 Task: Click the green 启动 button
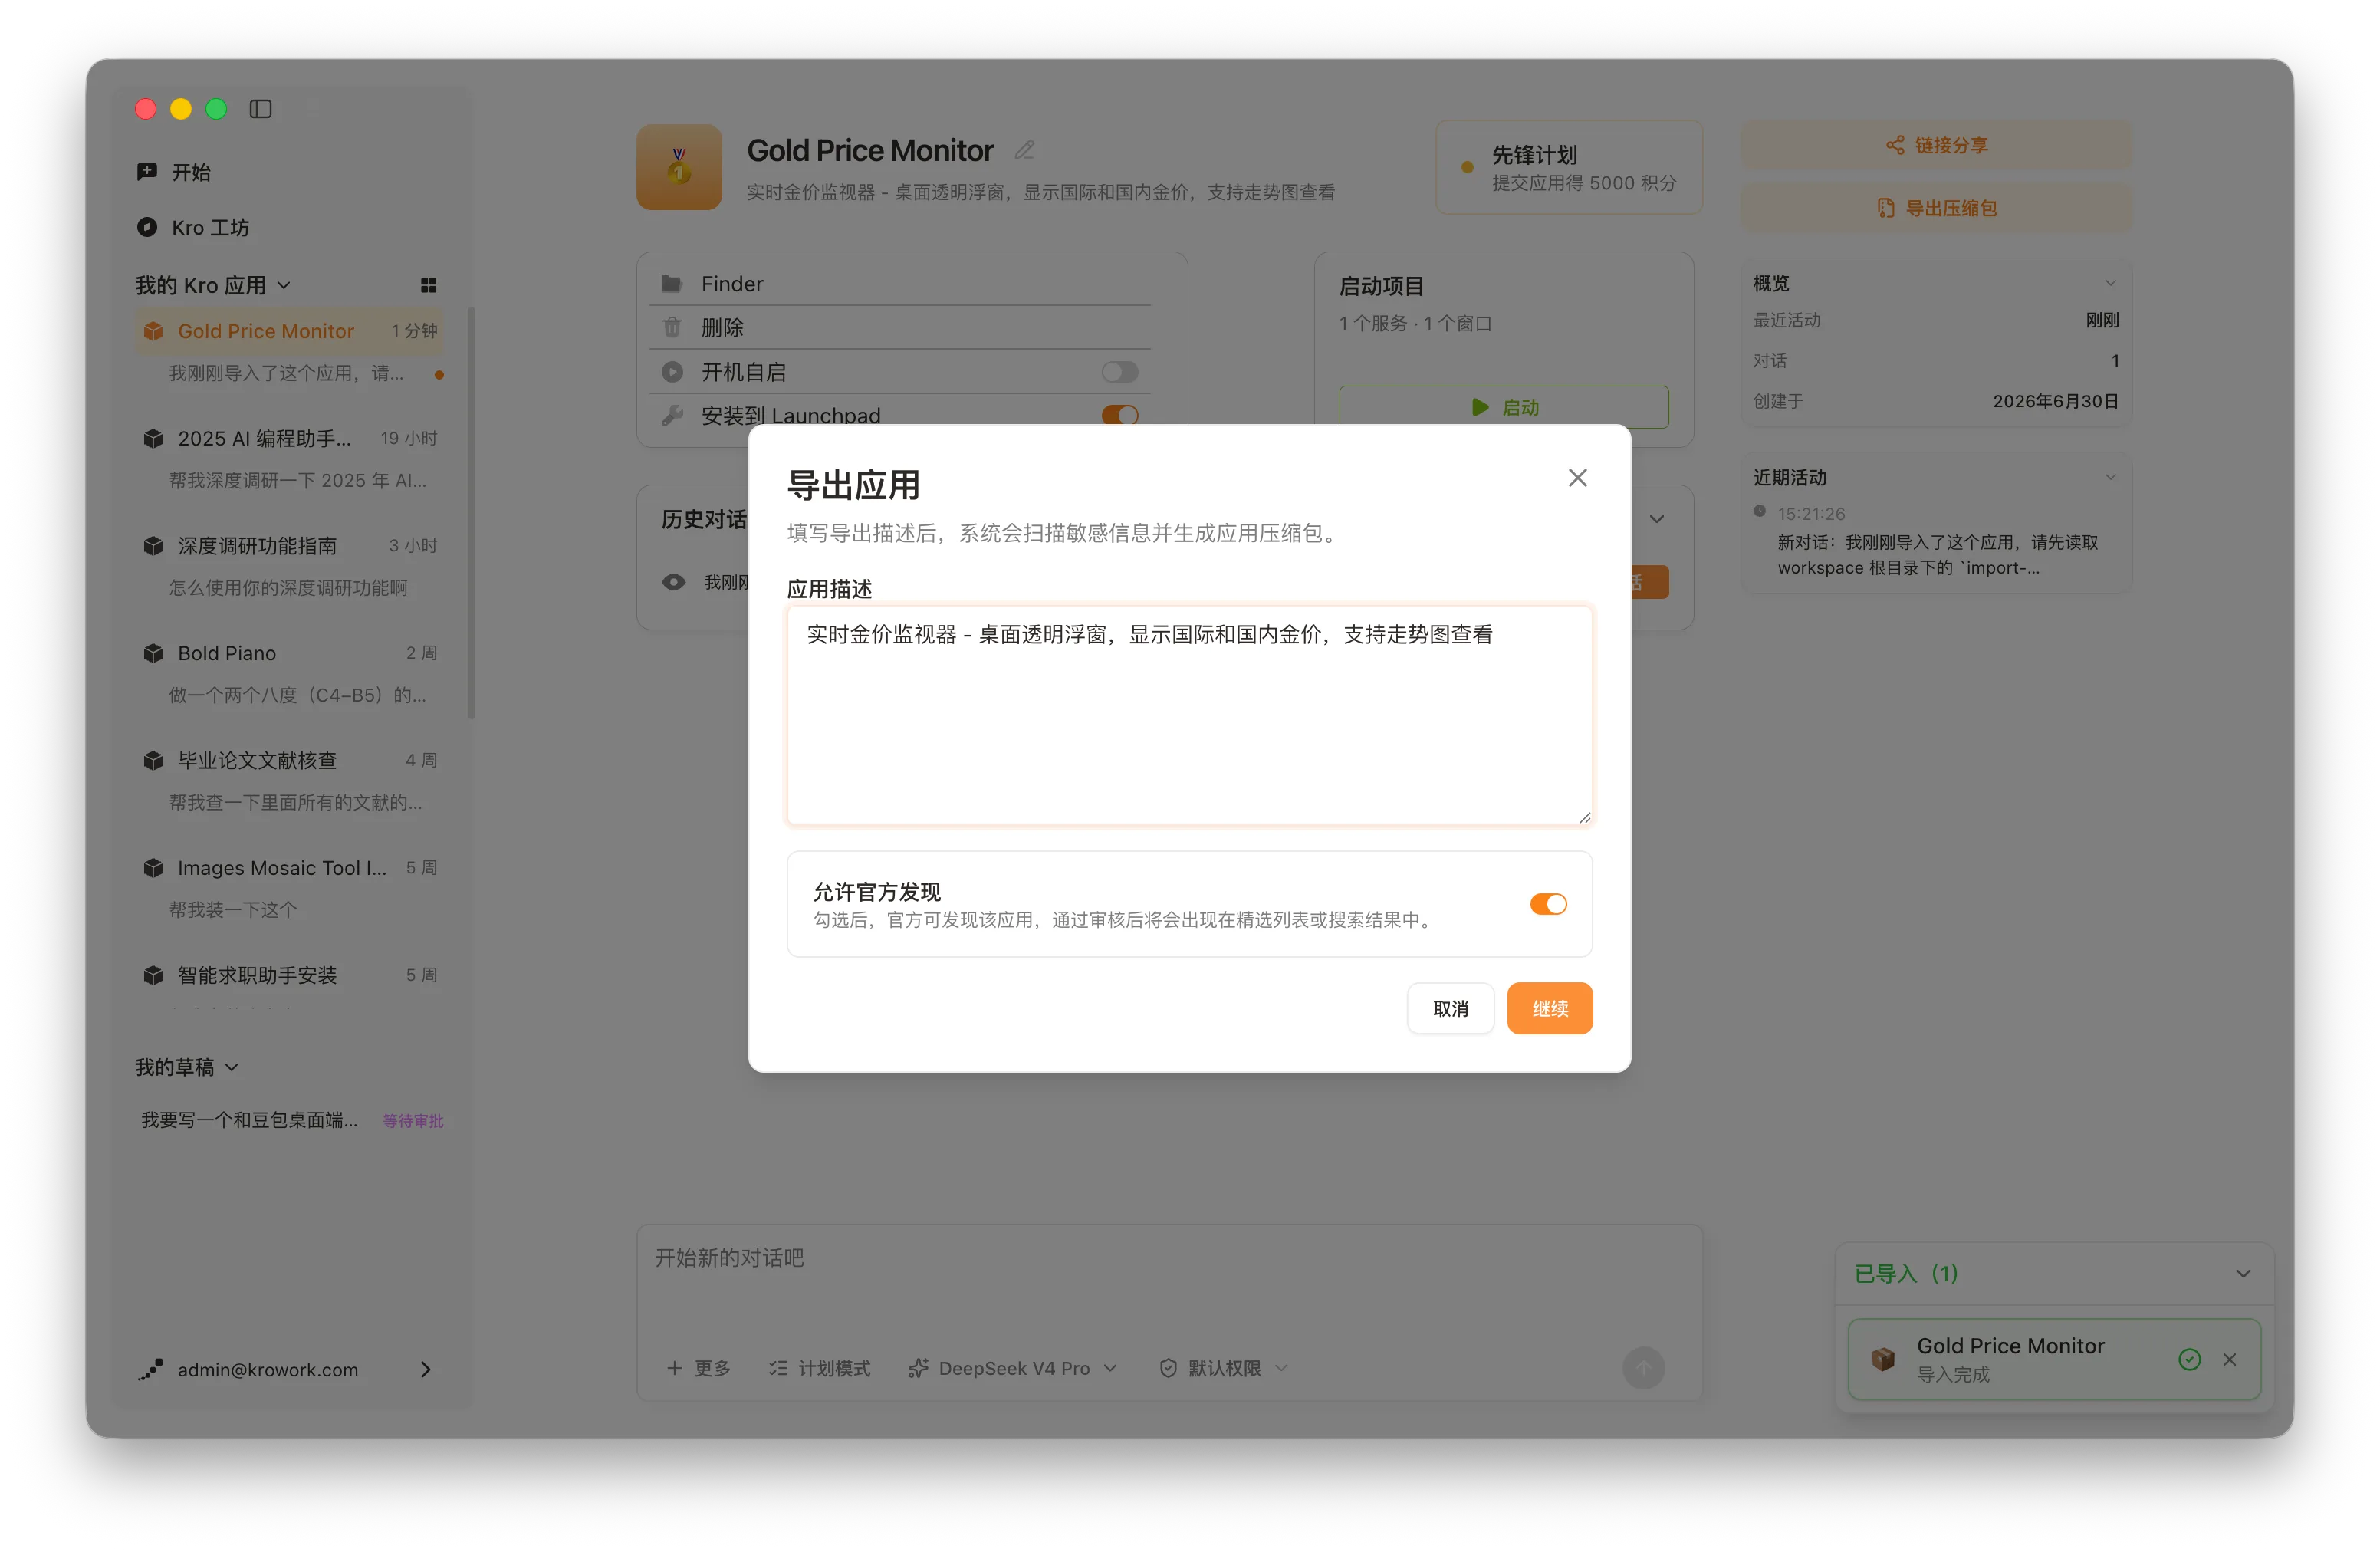coord(1503,407)
